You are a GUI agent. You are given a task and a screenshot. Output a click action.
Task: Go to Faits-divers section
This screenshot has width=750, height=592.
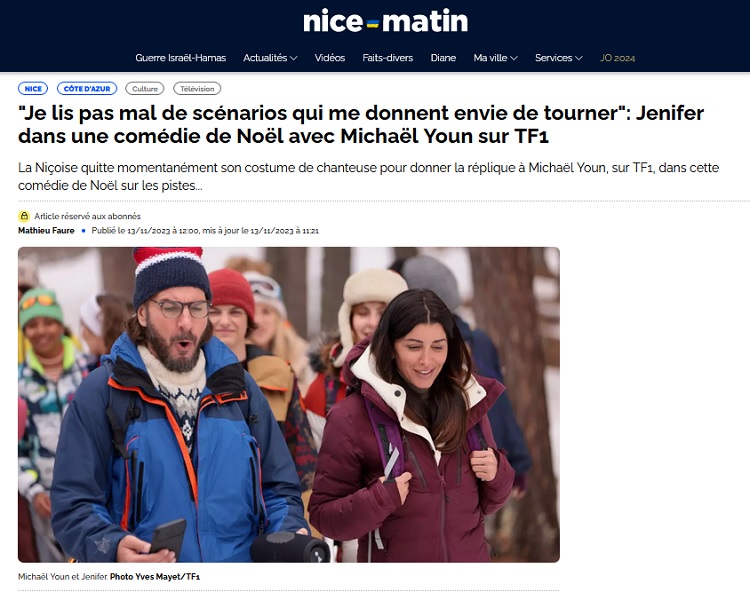[387, 58]
